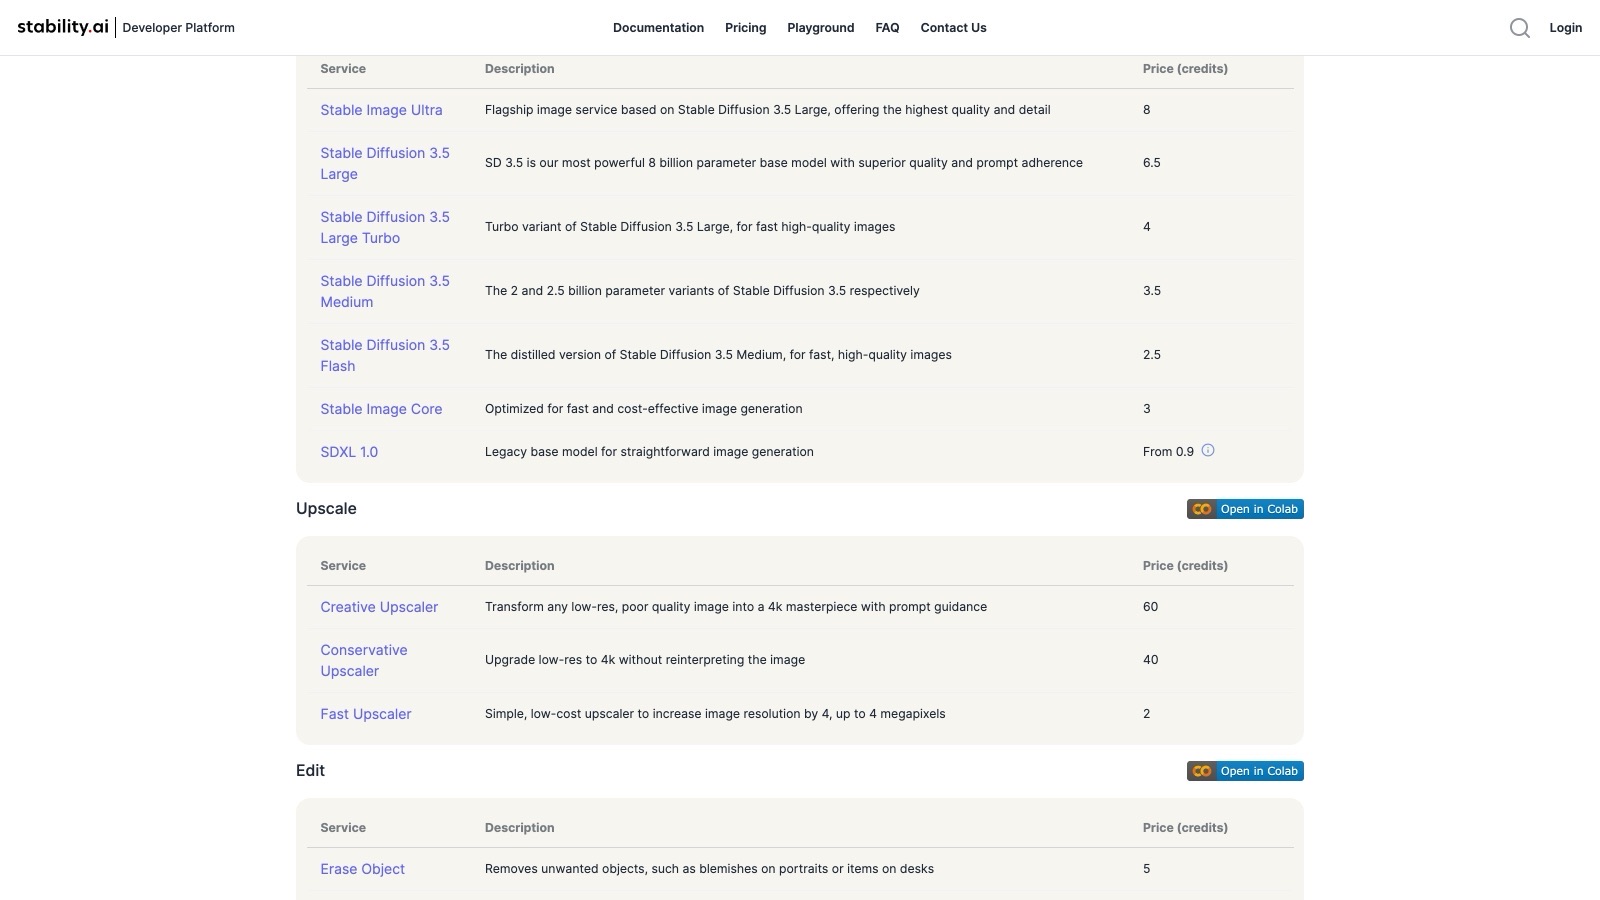Click the 'distilled version' Flash description
The image size is (1600, 900).
coord(718,355)
